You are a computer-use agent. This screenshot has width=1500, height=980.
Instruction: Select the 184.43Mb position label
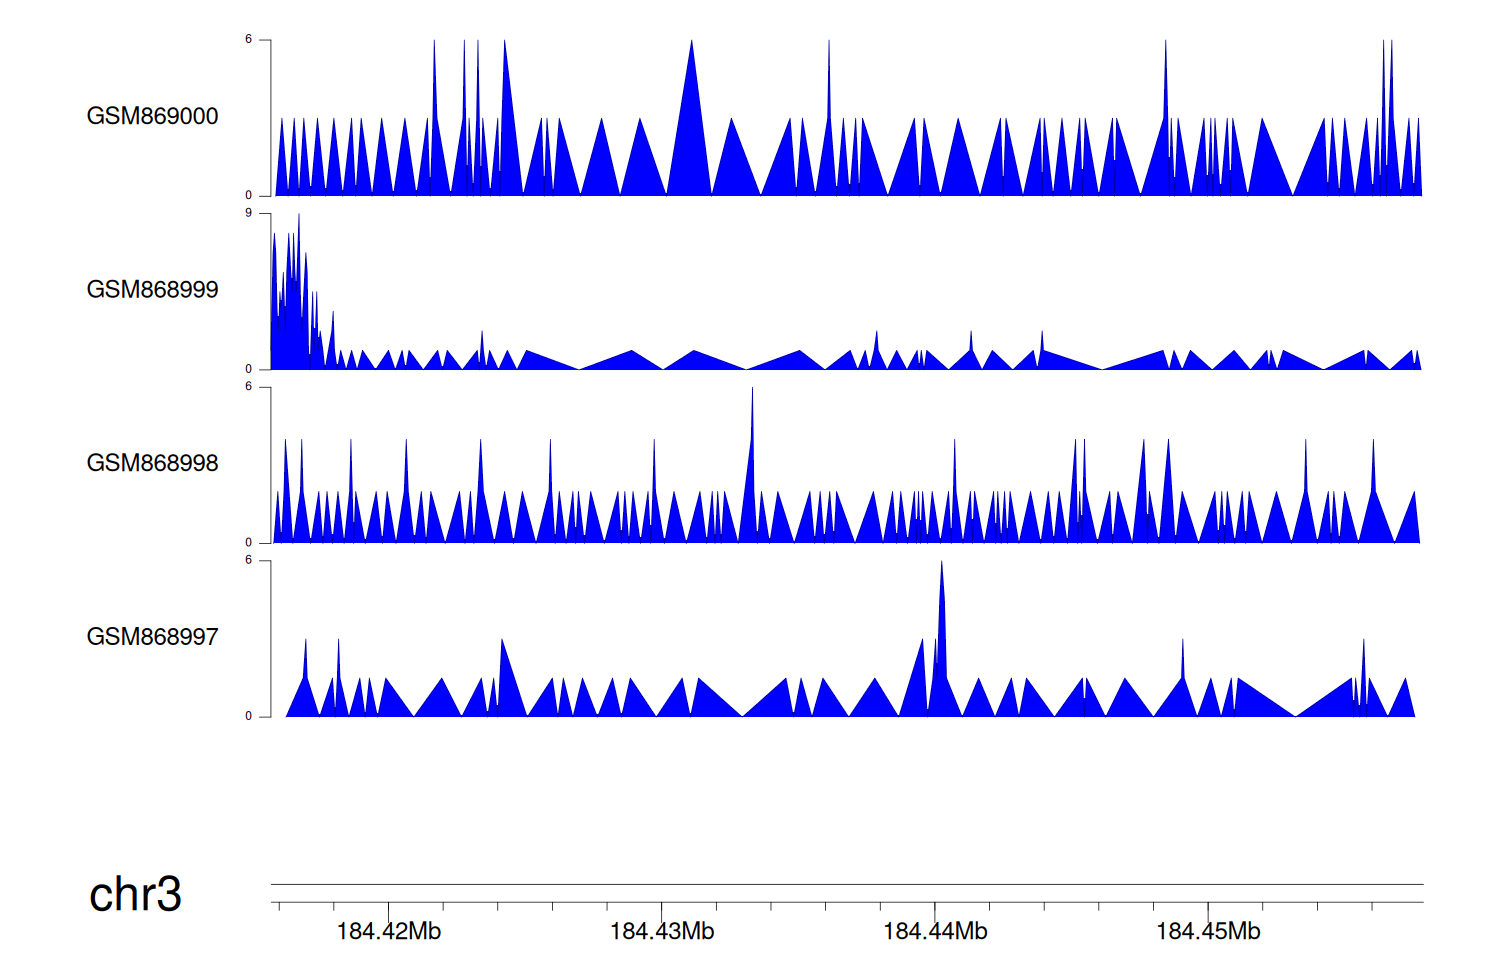662,932
